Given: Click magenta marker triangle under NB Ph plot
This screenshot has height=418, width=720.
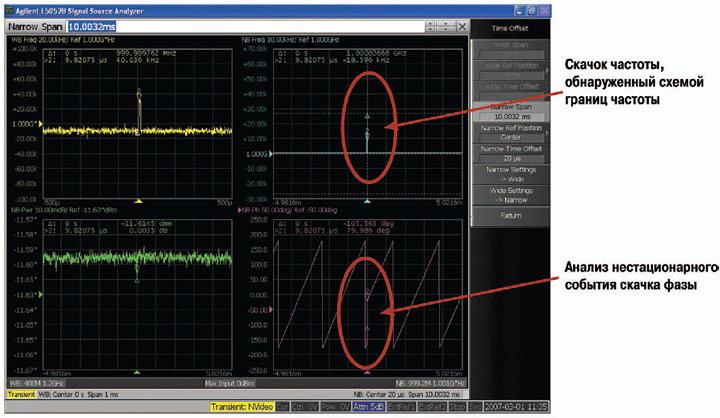Looking at the screenshot, I should (367, 372).
